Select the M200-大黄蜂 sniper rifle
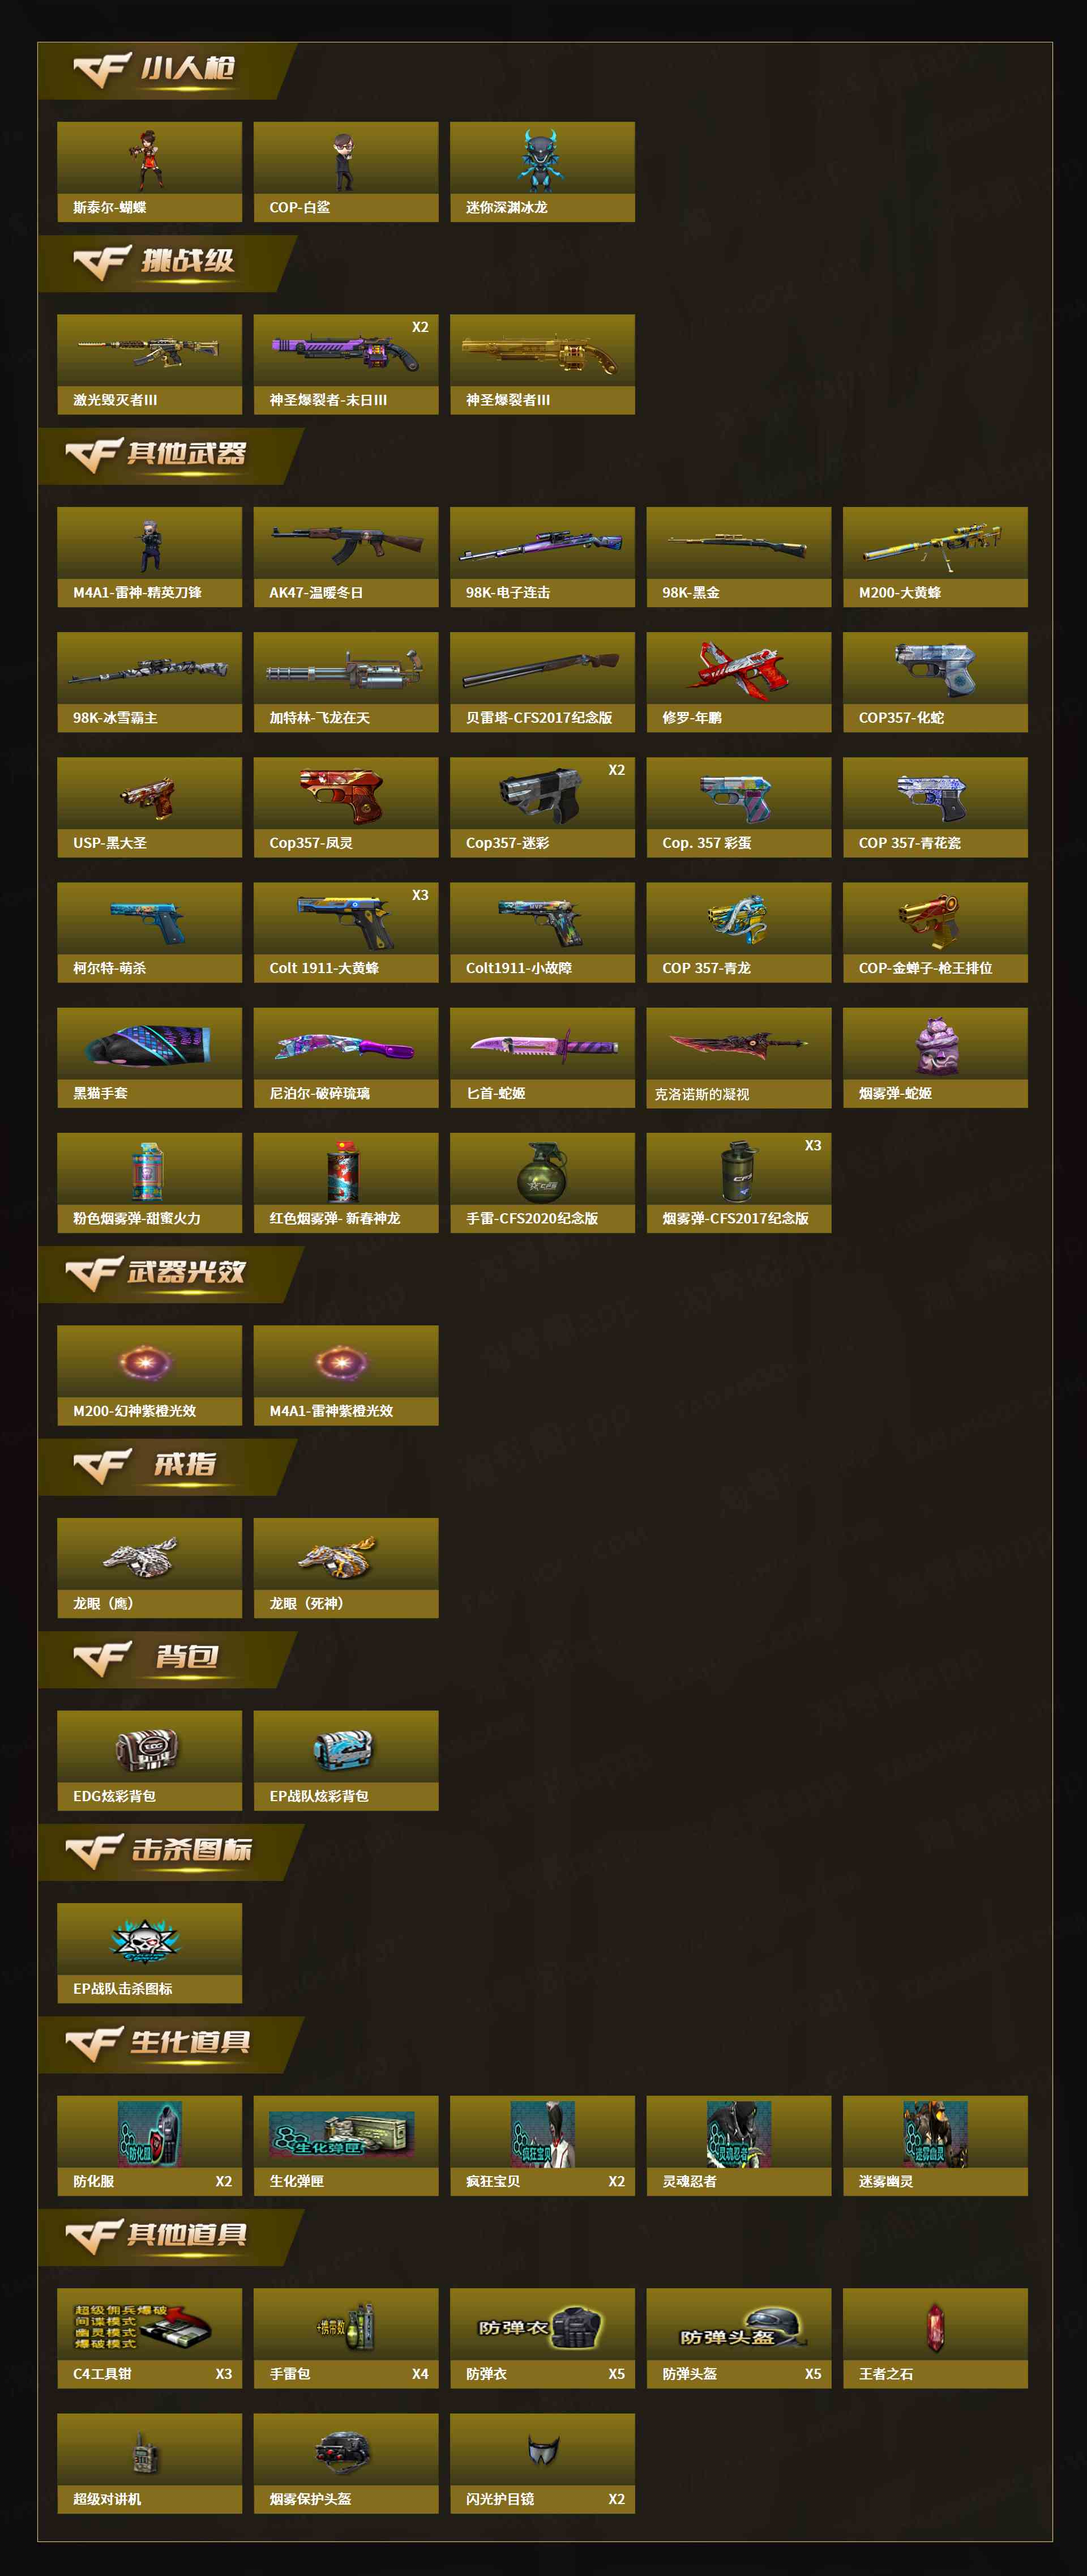Screen dimensions: 1087x2576 coord(935,557)
